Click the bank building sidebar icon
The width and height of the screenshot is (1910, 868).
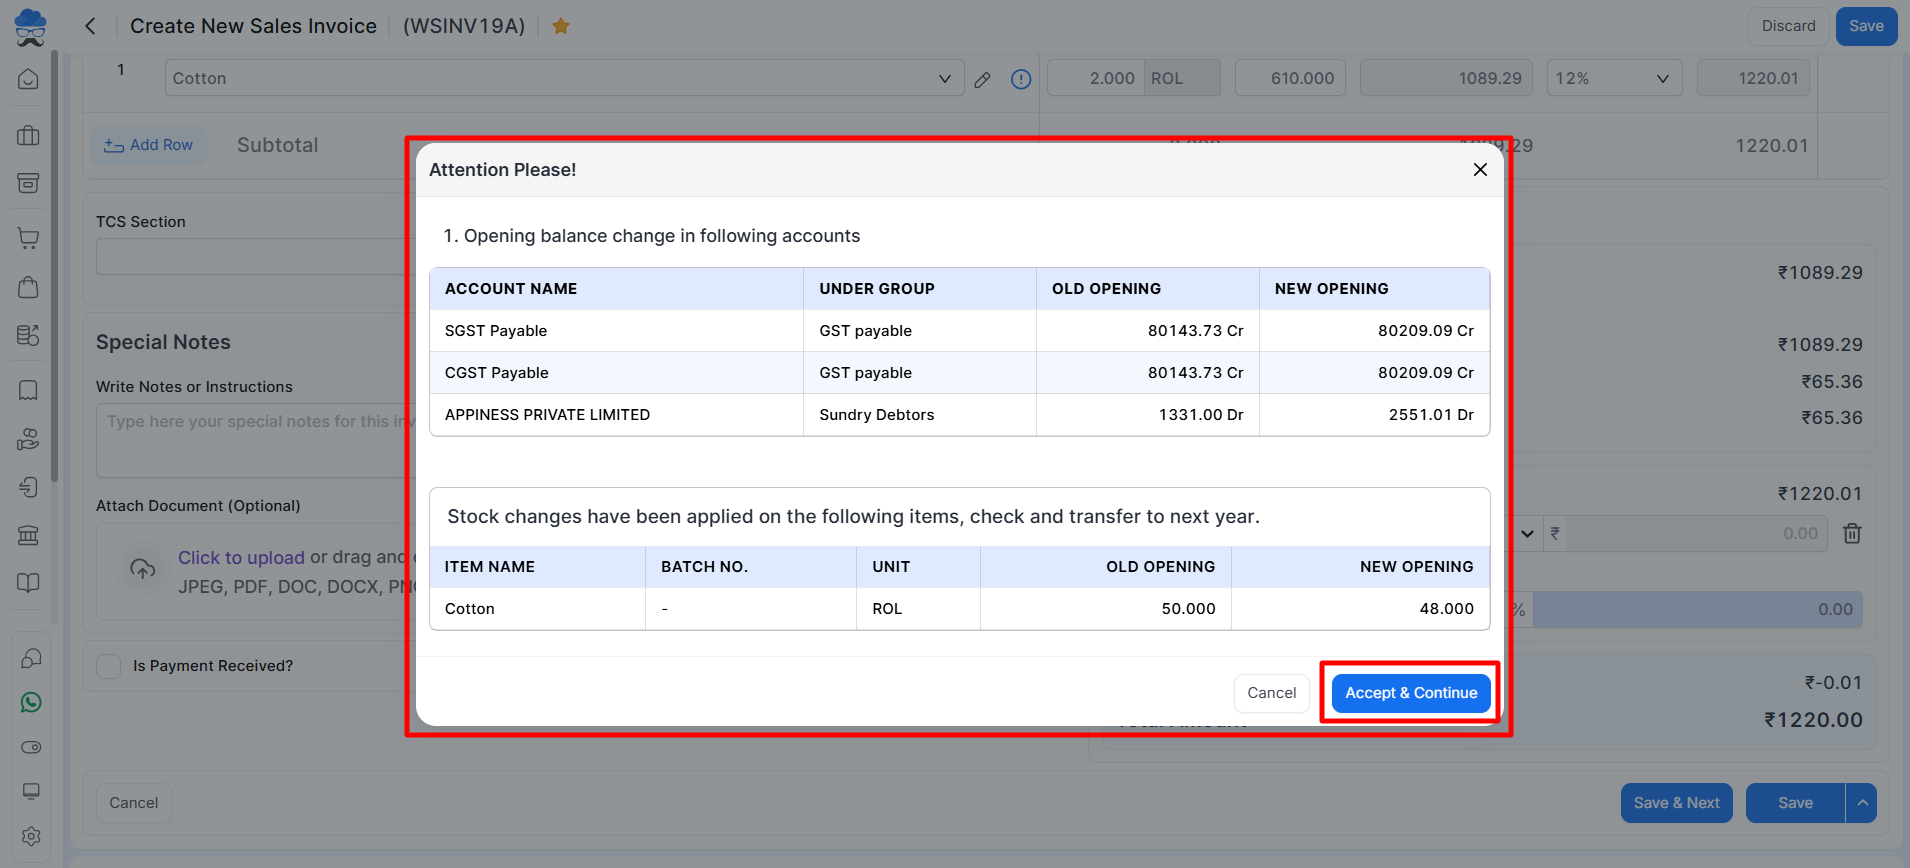[28, 535]
